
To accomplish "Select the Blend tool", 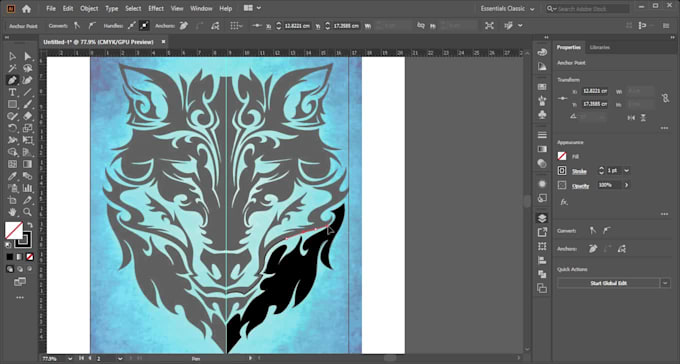I will (28, 176).
